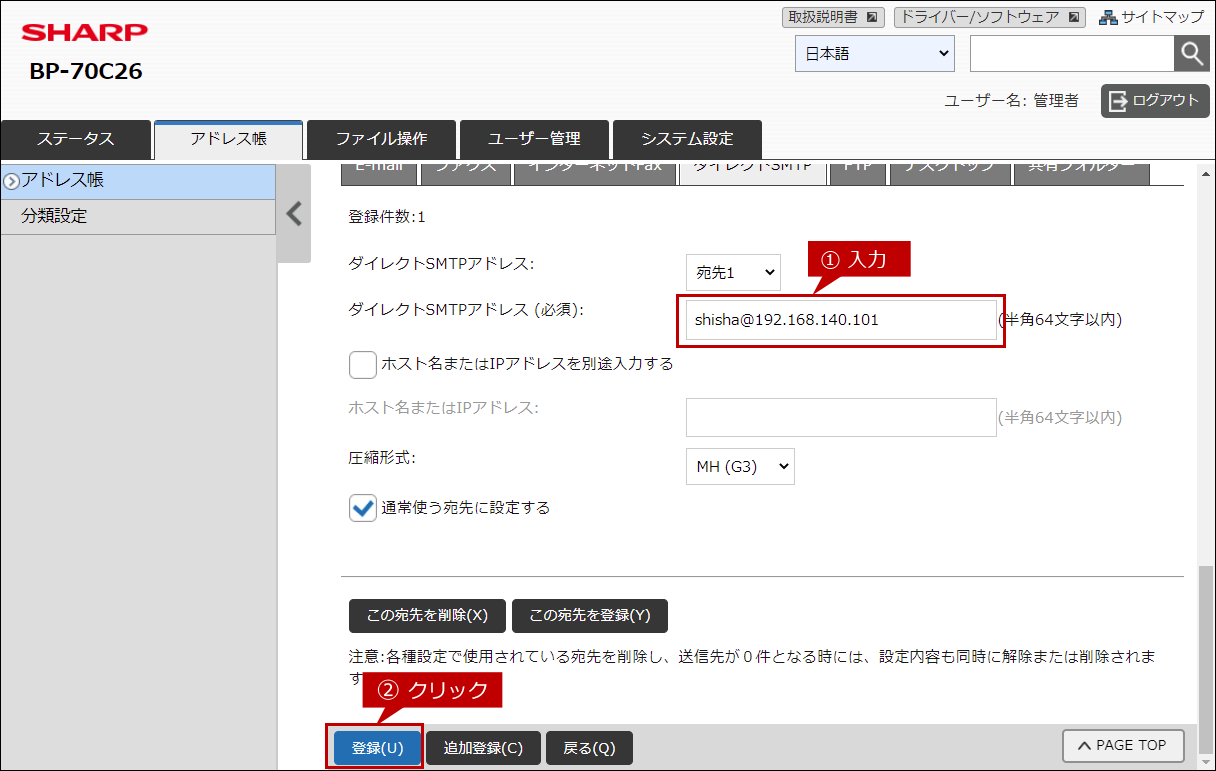Select アドレス帳 in the sidebar
The height and width of the screenshot is (771, 1216).
(x=138, y=181)
